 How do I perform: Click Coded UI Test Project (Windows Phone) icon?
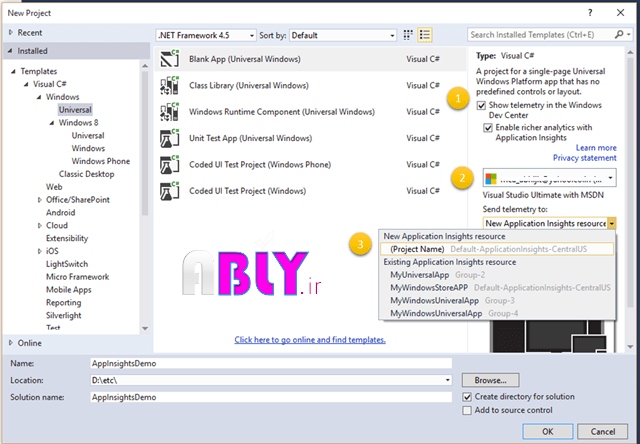point(169,164)
